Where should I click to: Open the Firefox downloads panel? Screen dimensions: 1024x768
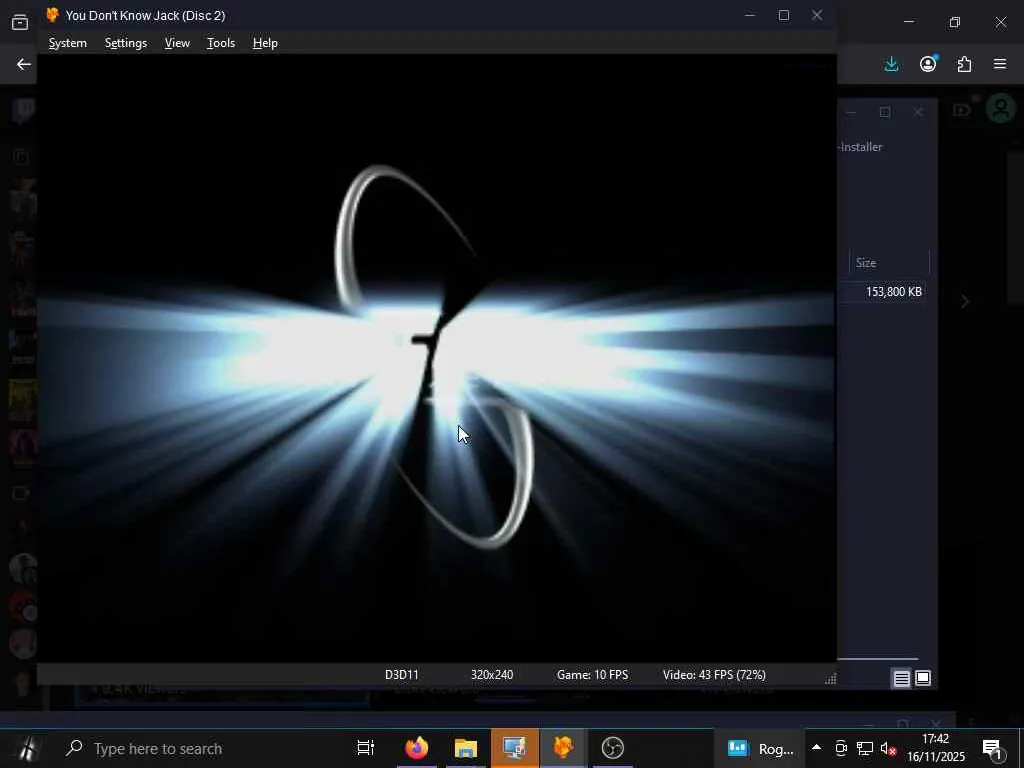pyautogui.click(x=891, y=64)
